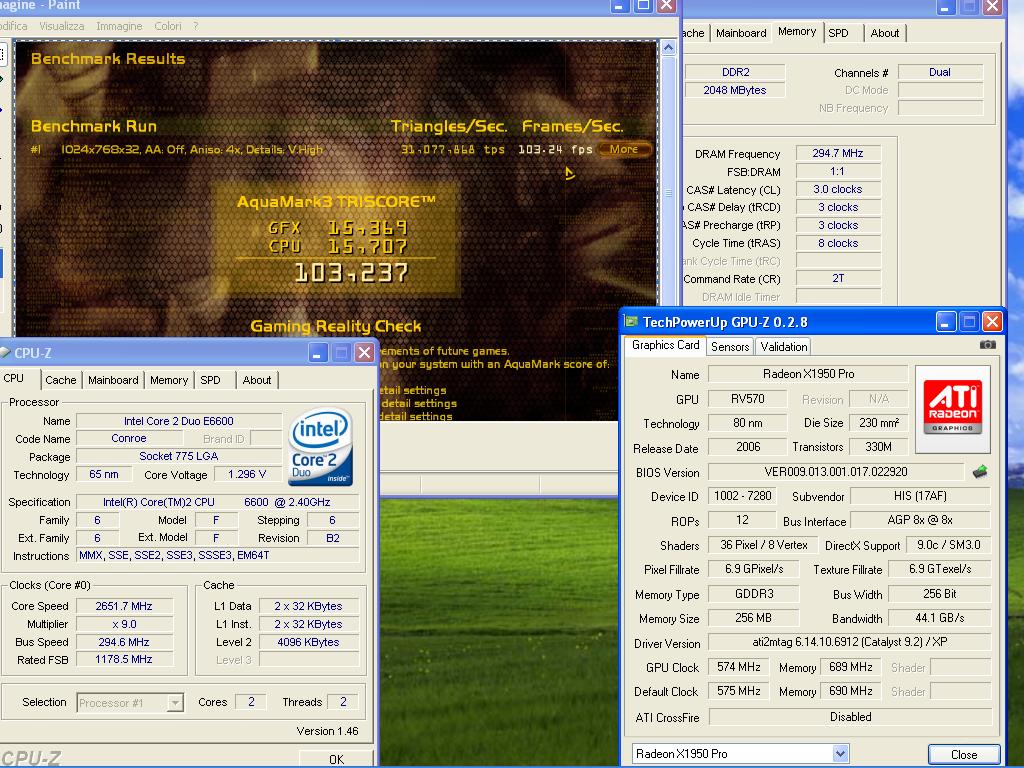Click the BIOS Version field in GPU-Z

tap(836, 472)
